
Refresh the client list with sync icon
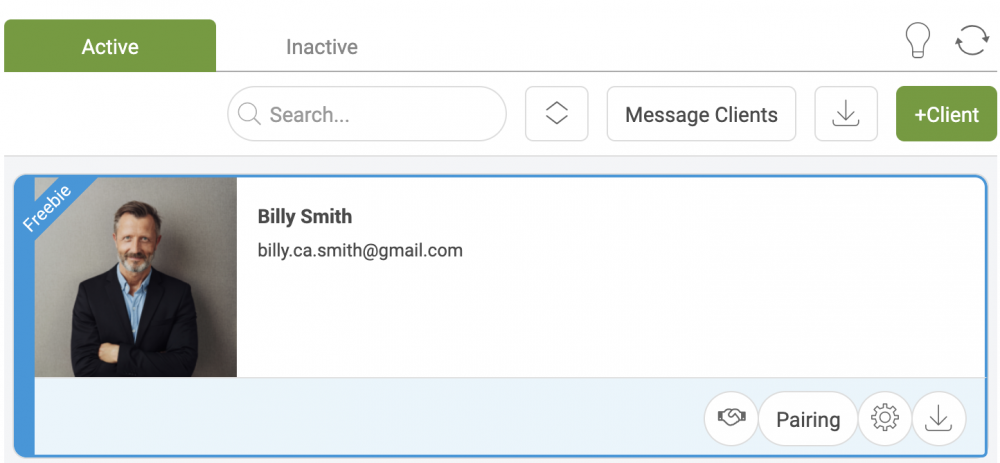971,41
